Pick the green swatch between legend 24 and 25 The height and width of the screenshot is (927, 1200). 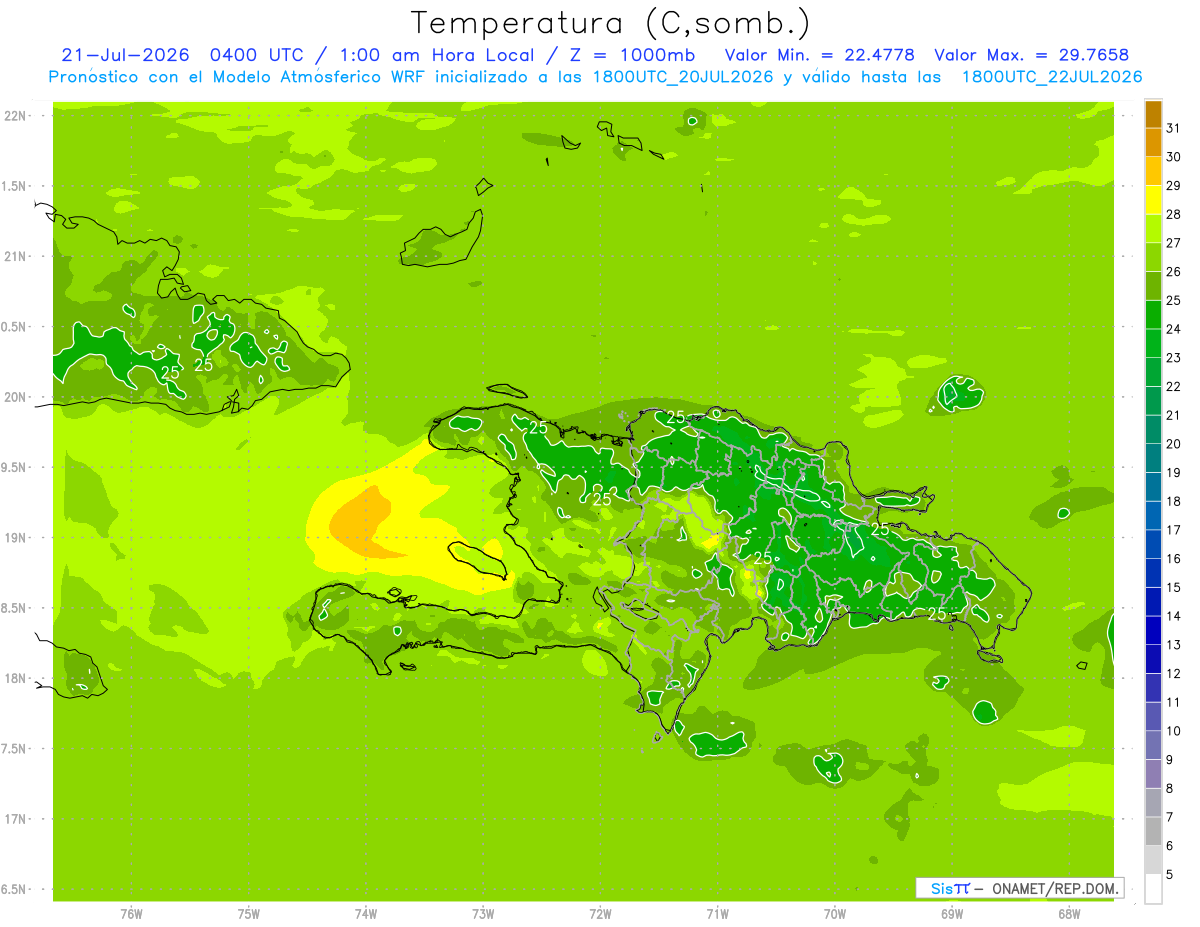pos(1153,315)
